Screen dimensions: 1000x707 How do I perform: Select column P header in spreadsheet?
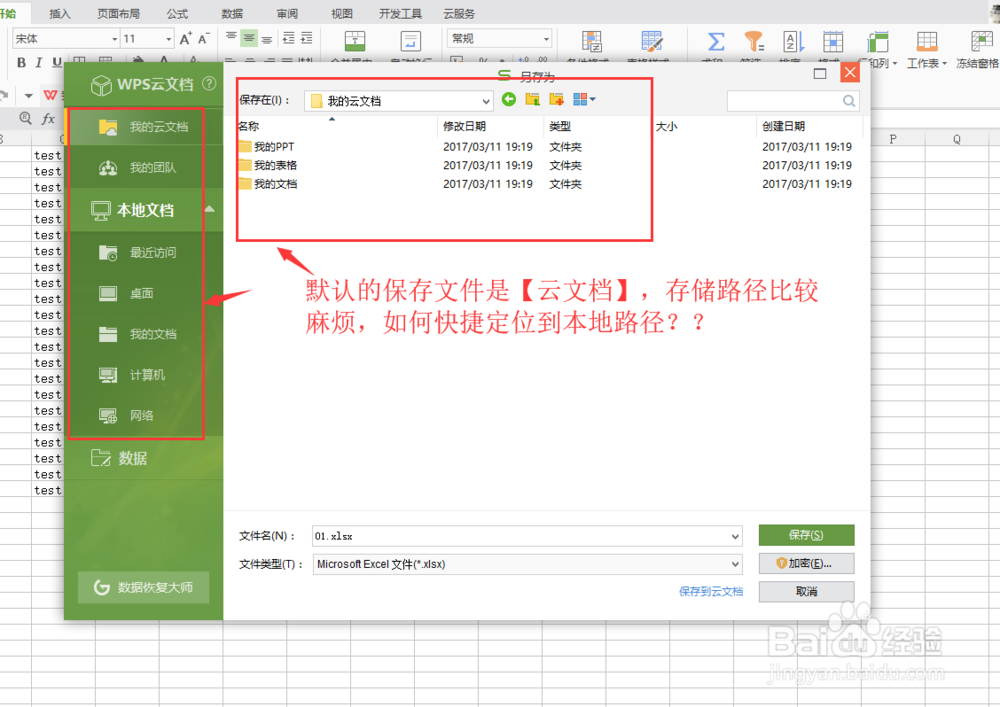893,139
